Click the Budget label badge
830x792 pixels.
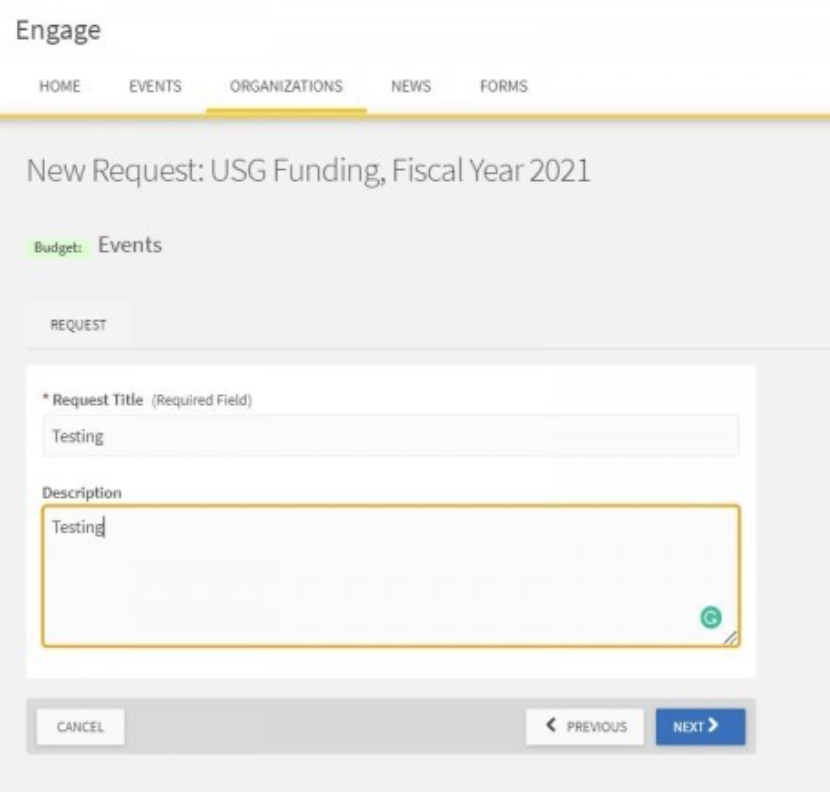click(58, 247)
